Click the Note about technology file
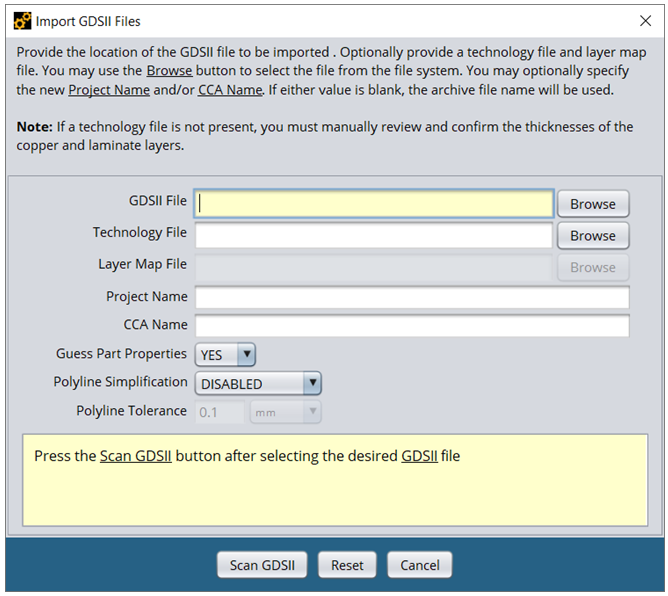This screenshot has width=668, height=596. point(324,136)
